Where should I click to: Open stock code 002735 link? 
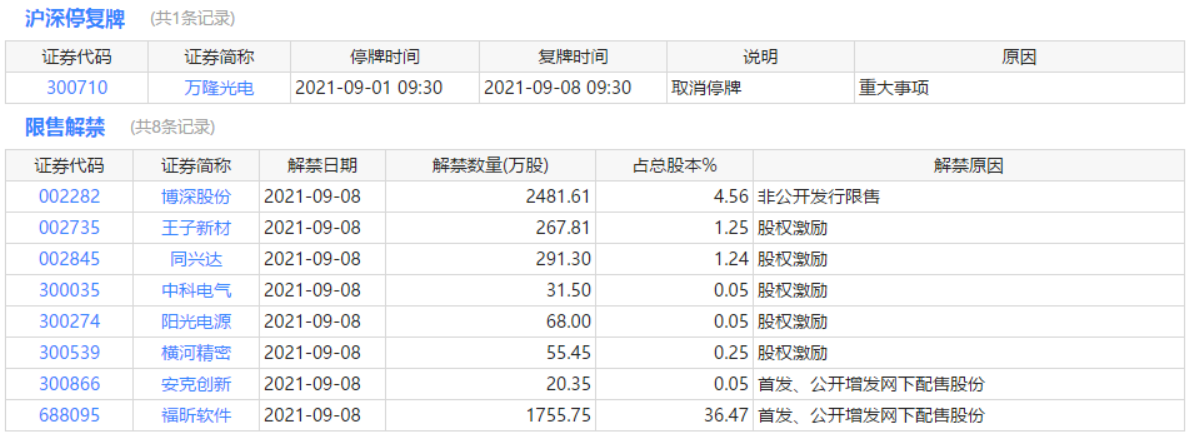tap(69, 228)
